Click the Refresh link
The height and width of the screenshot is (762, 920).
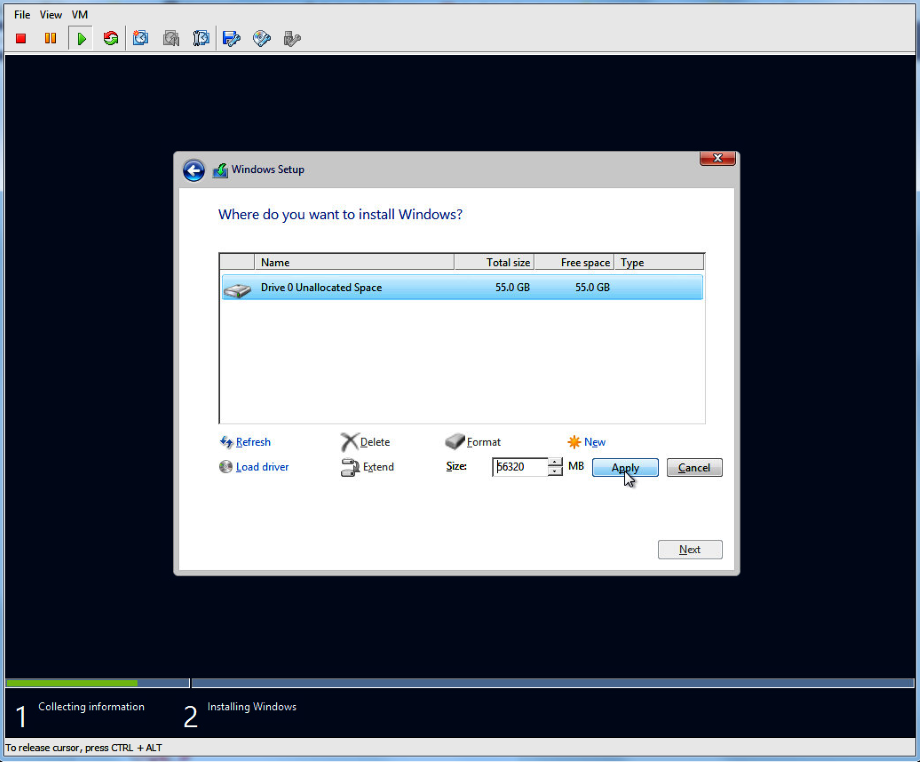coord(252,442)
